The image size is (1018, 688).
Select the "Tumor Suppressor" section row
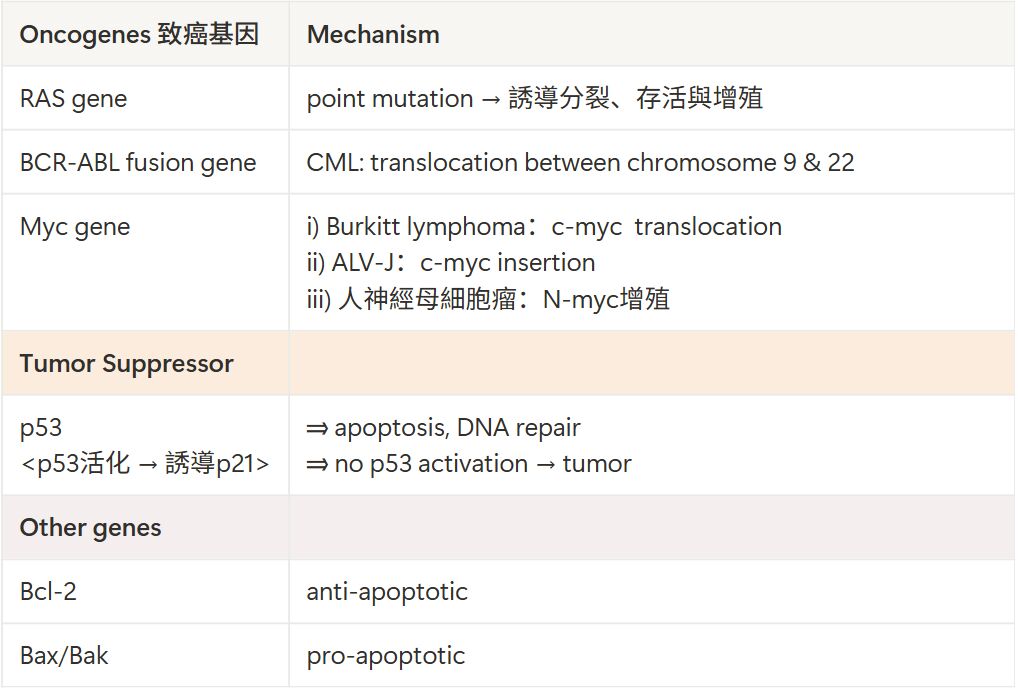pos(126,363)
